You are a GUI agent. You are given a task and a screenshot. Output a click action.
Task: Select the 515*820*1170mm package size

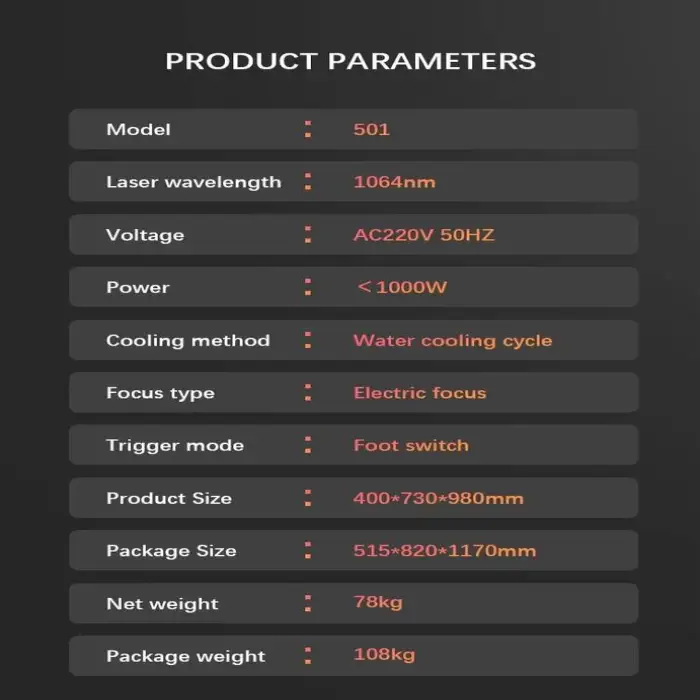click(x=444, y=550)
